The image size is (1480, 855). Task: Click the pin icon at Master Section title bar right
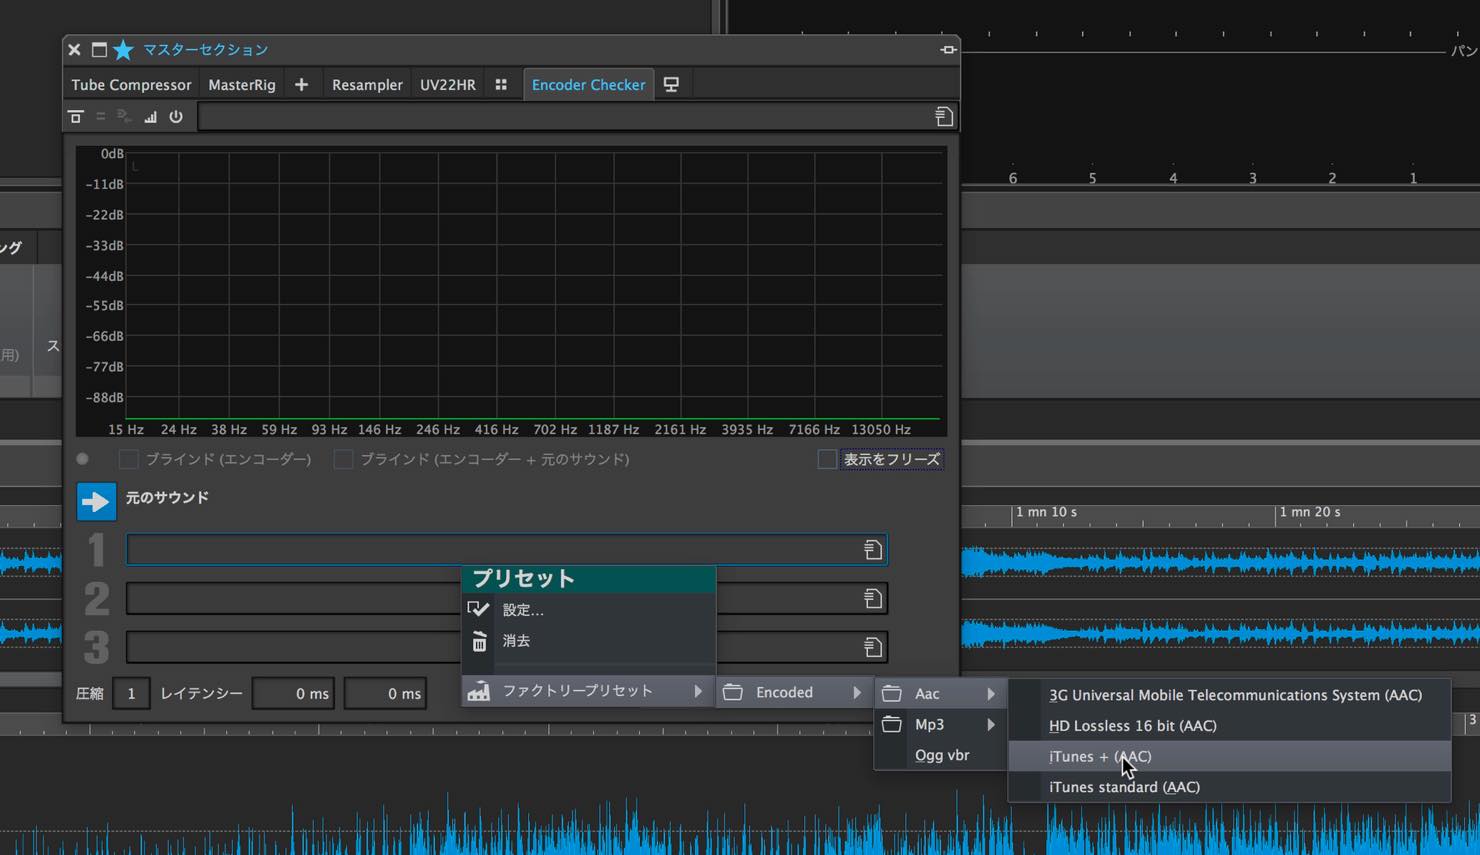[x=948, y=49]
